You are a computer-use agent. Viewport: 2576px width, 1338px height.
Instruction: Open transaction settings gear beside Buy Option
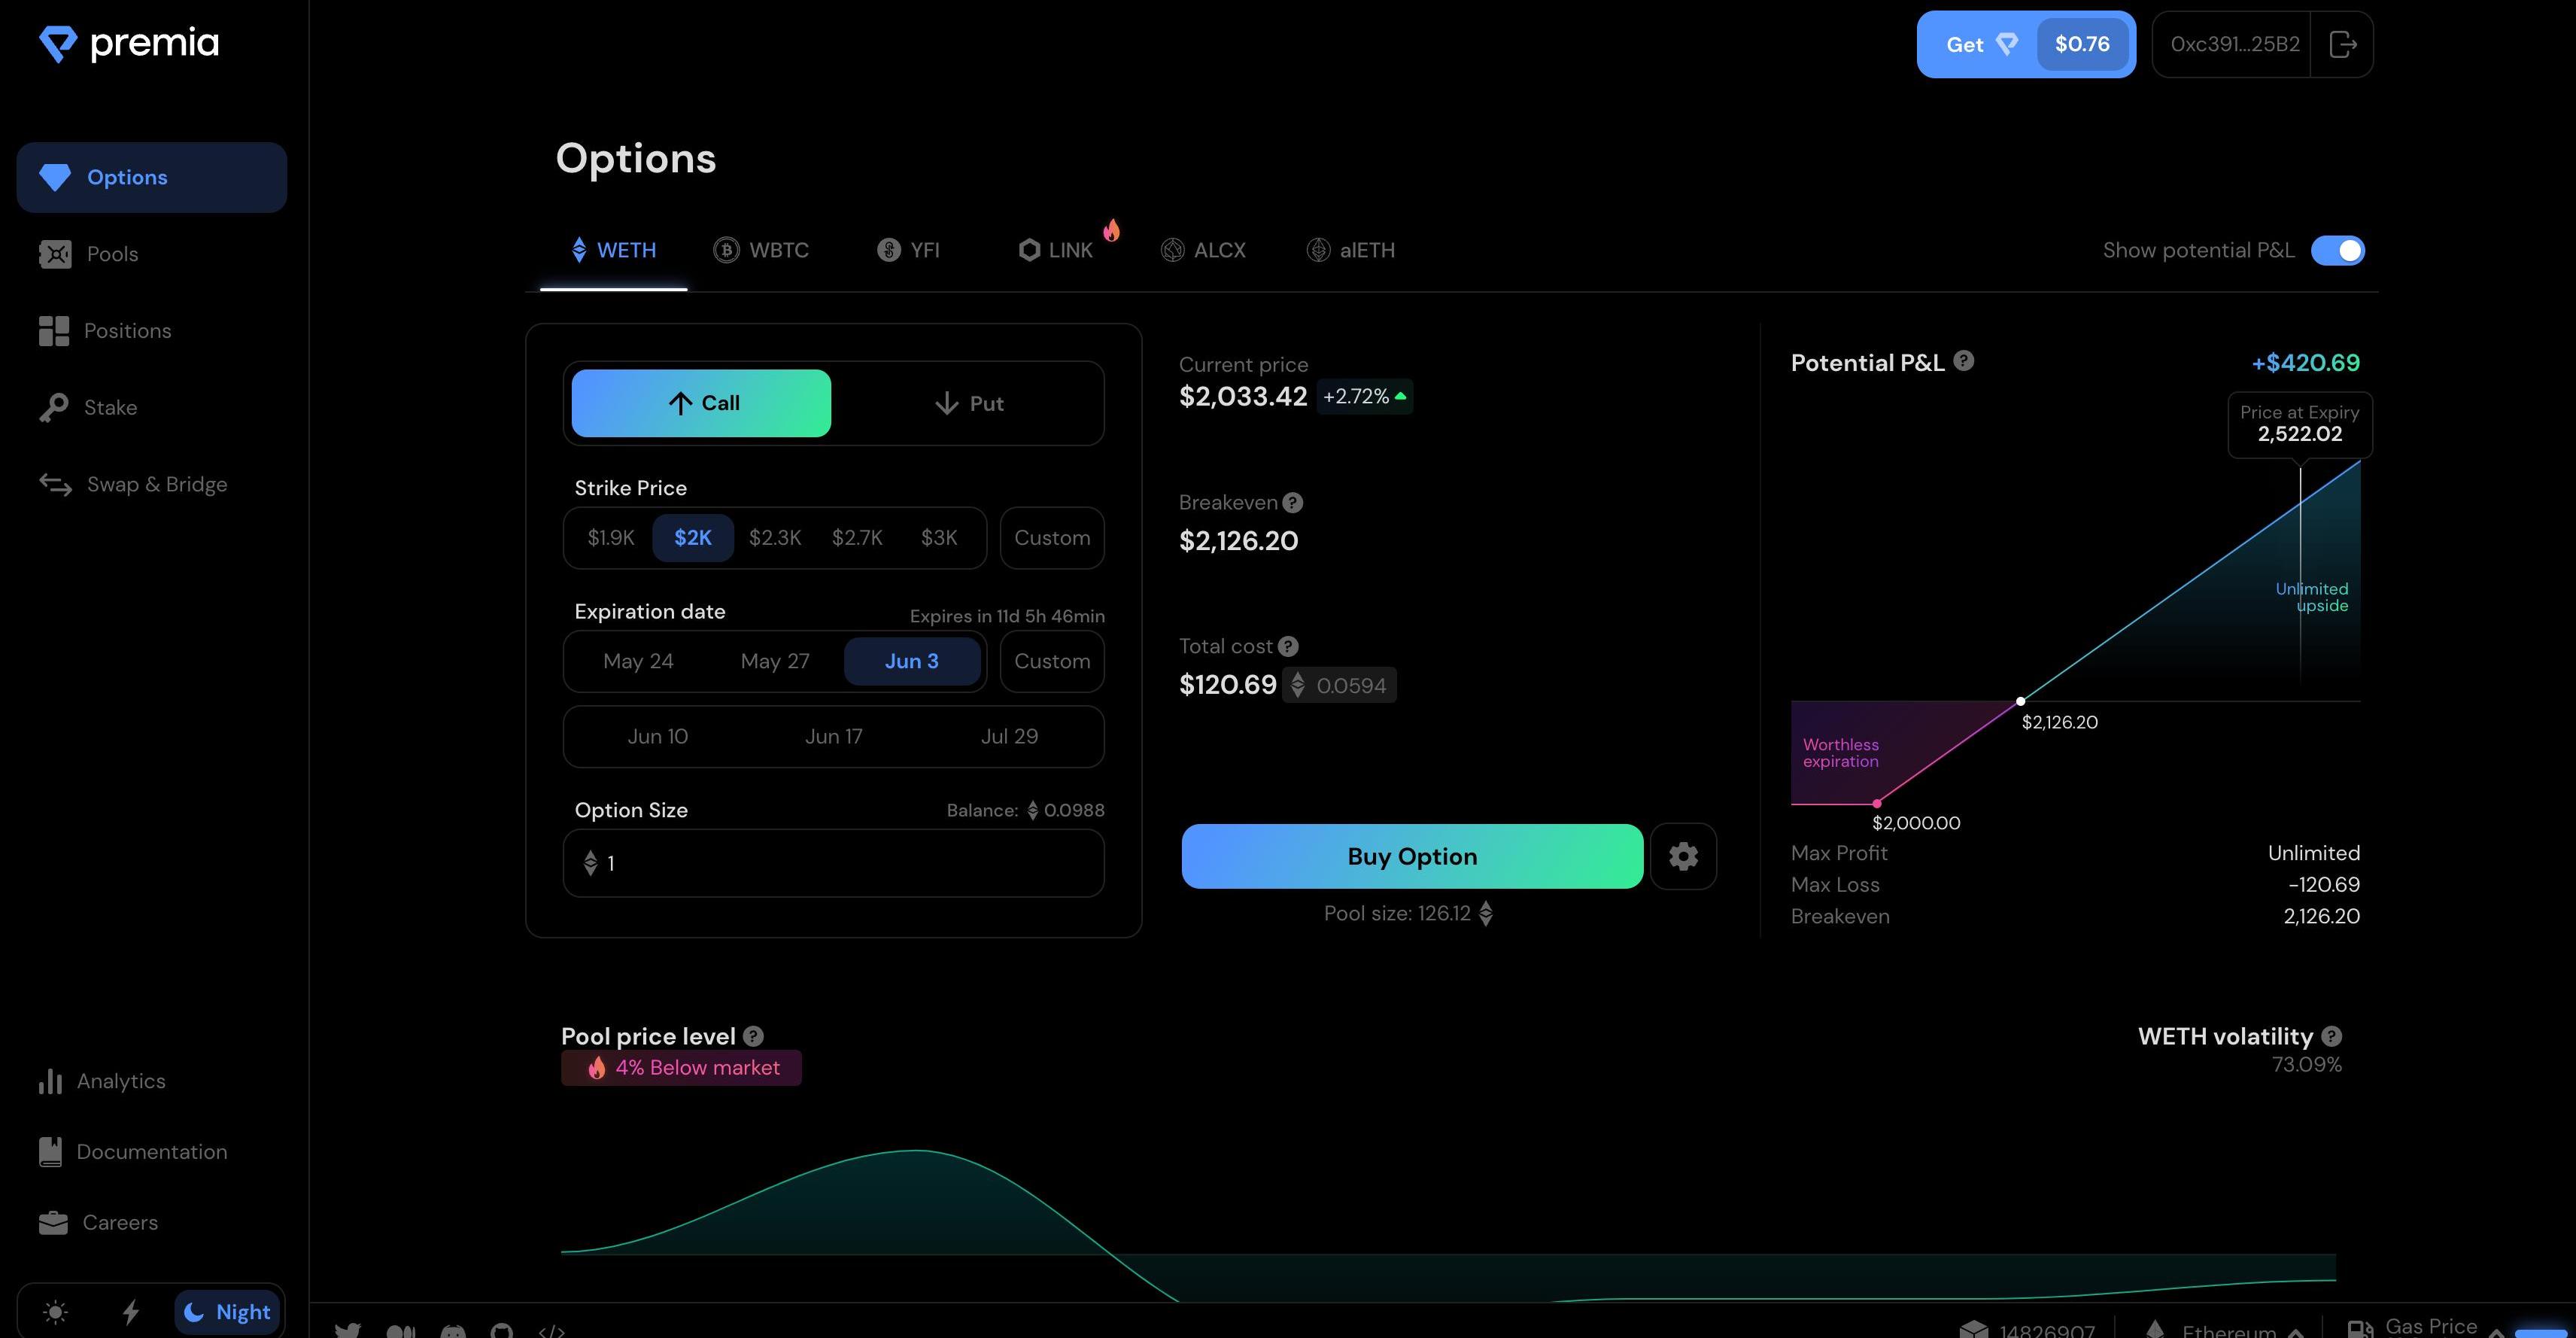point(1683,856)
